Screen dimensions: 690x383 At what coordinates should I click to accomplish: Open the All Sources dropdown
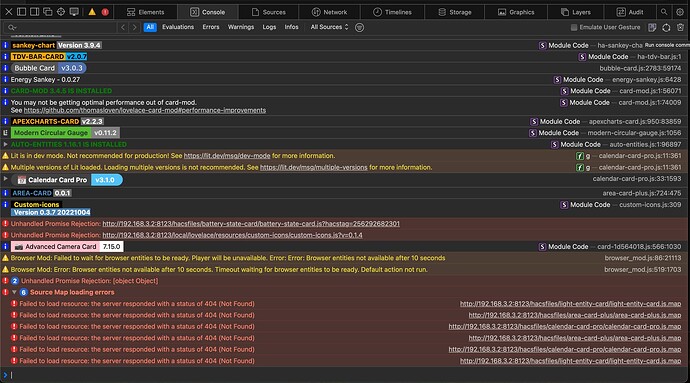329,27
